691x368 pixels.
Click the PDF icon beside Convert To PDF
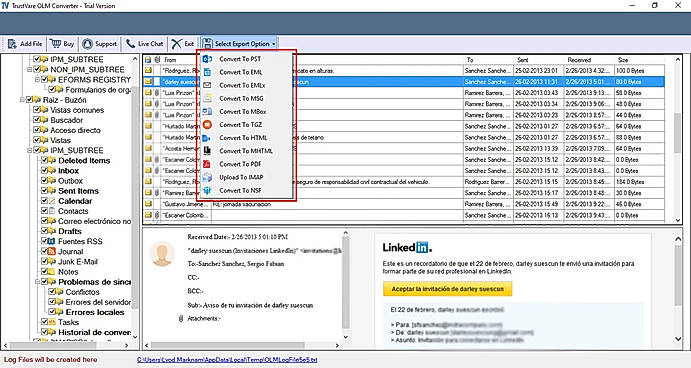coord(207,164)
